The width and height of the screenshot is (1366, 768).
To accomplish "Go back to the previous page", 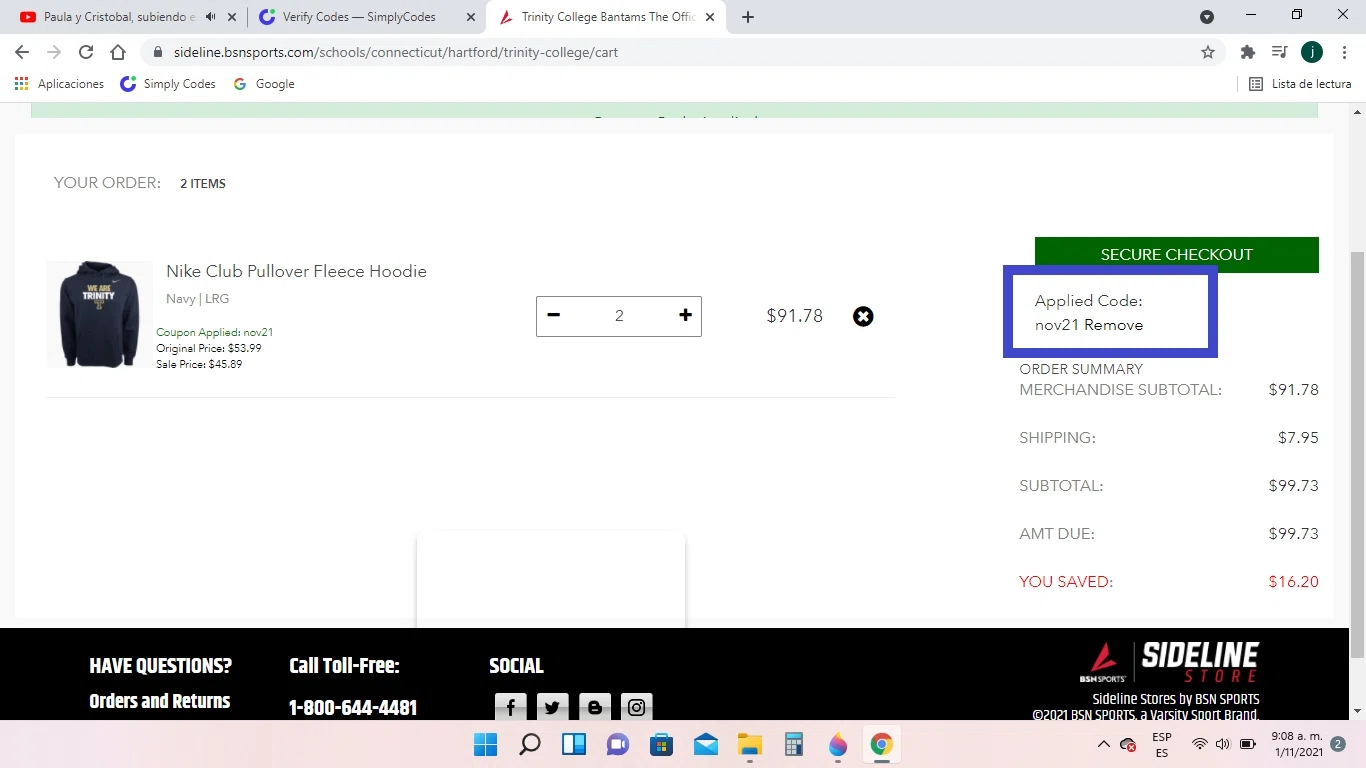I will tap(22, 52).
